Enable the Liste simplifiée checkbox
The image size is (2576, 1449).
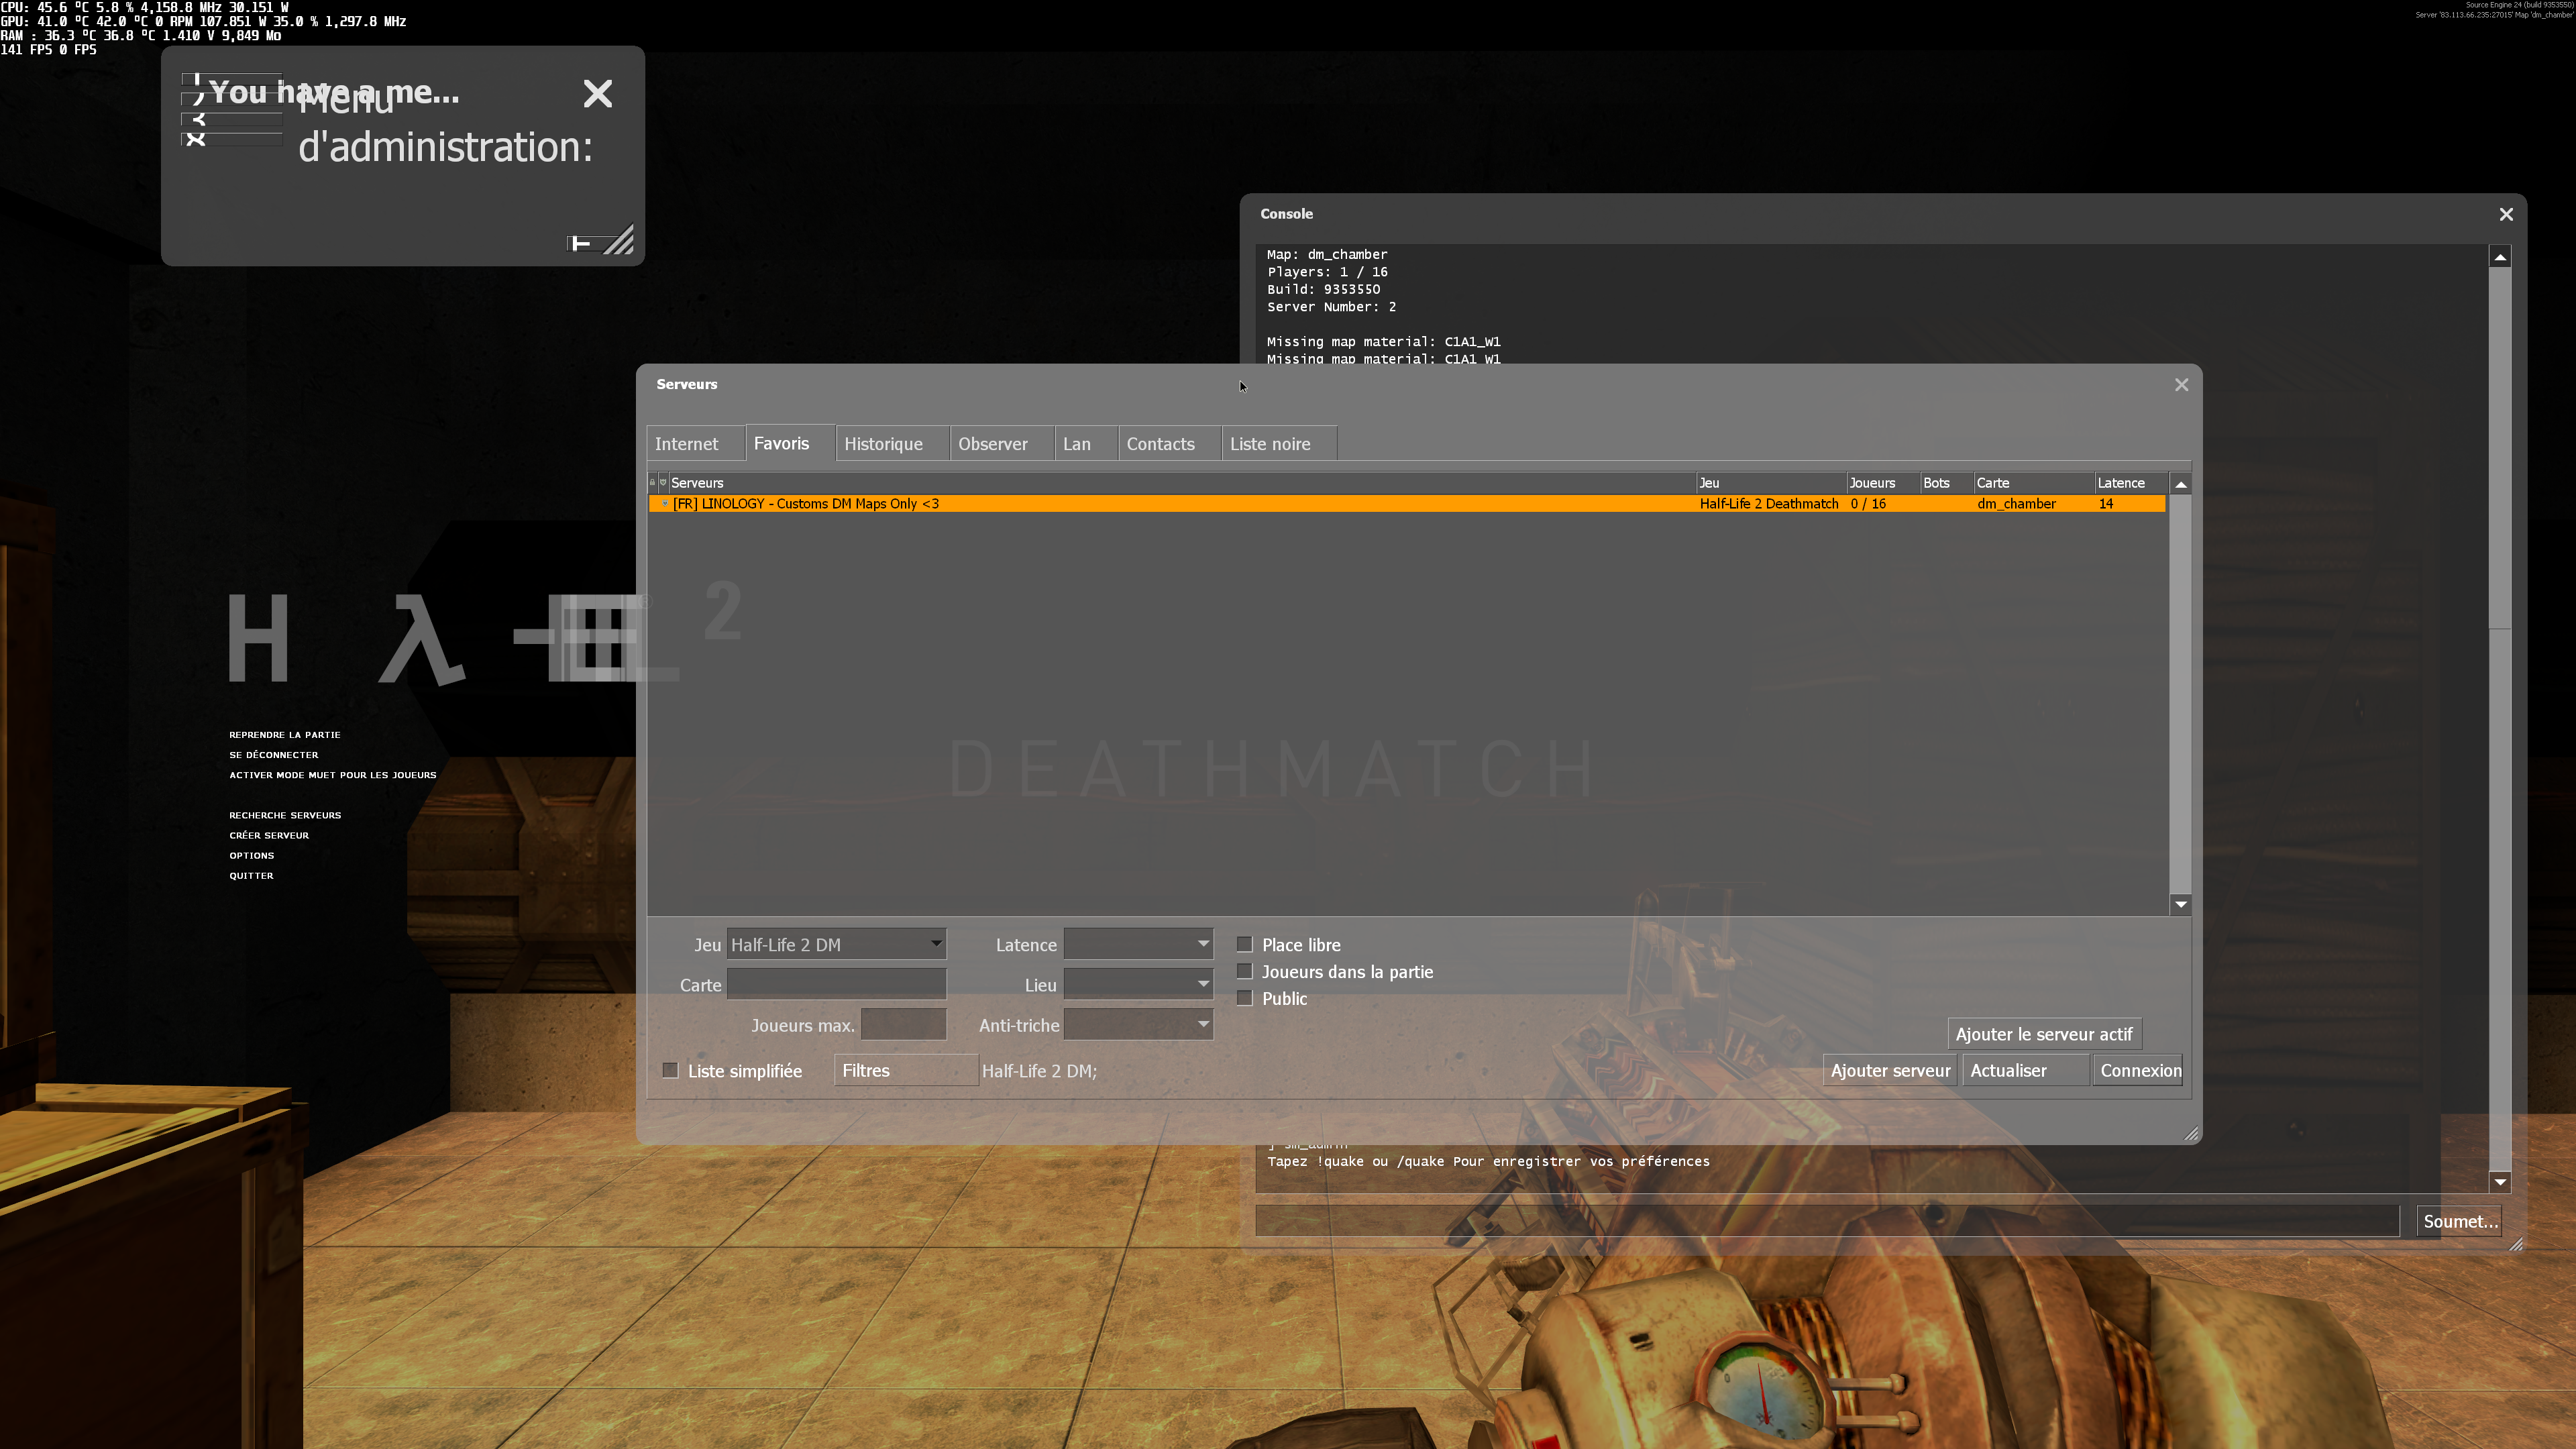click(670, 1071)
